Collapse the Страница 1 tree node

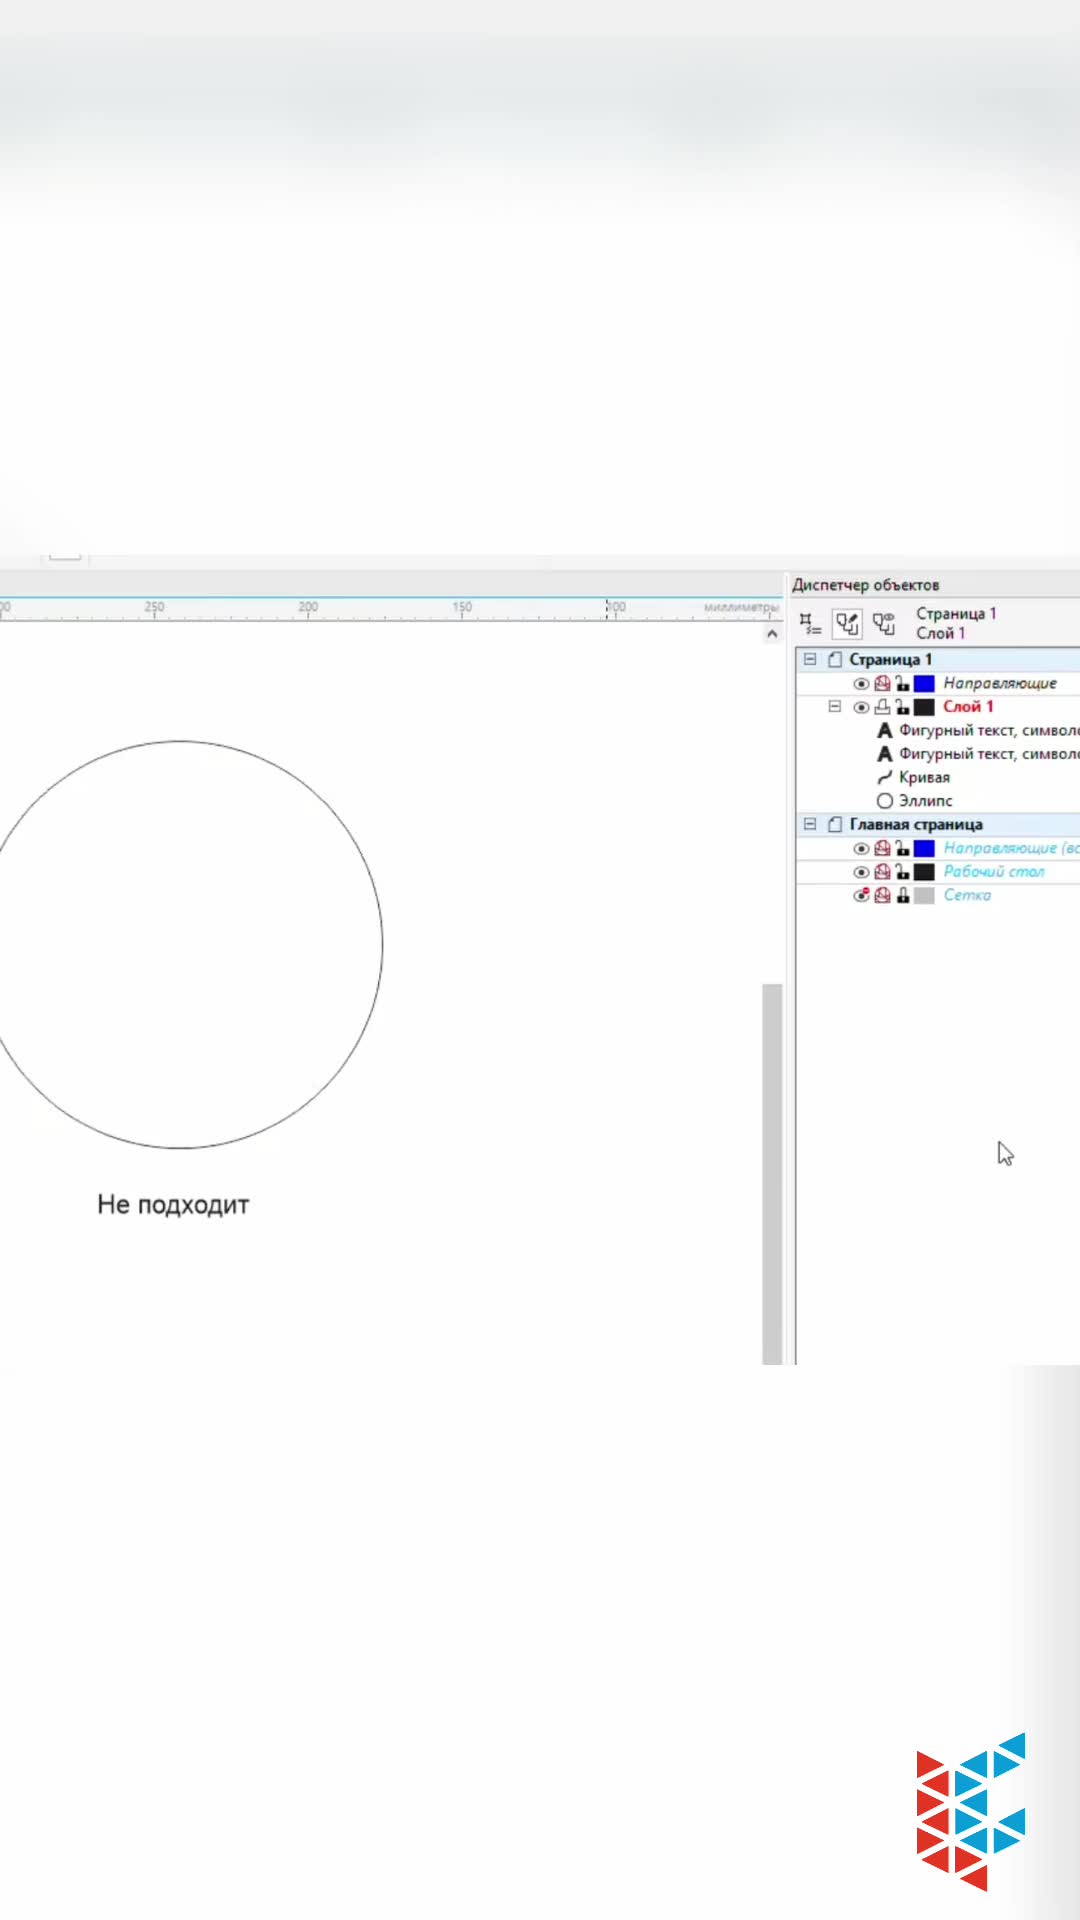click(810, 659)
